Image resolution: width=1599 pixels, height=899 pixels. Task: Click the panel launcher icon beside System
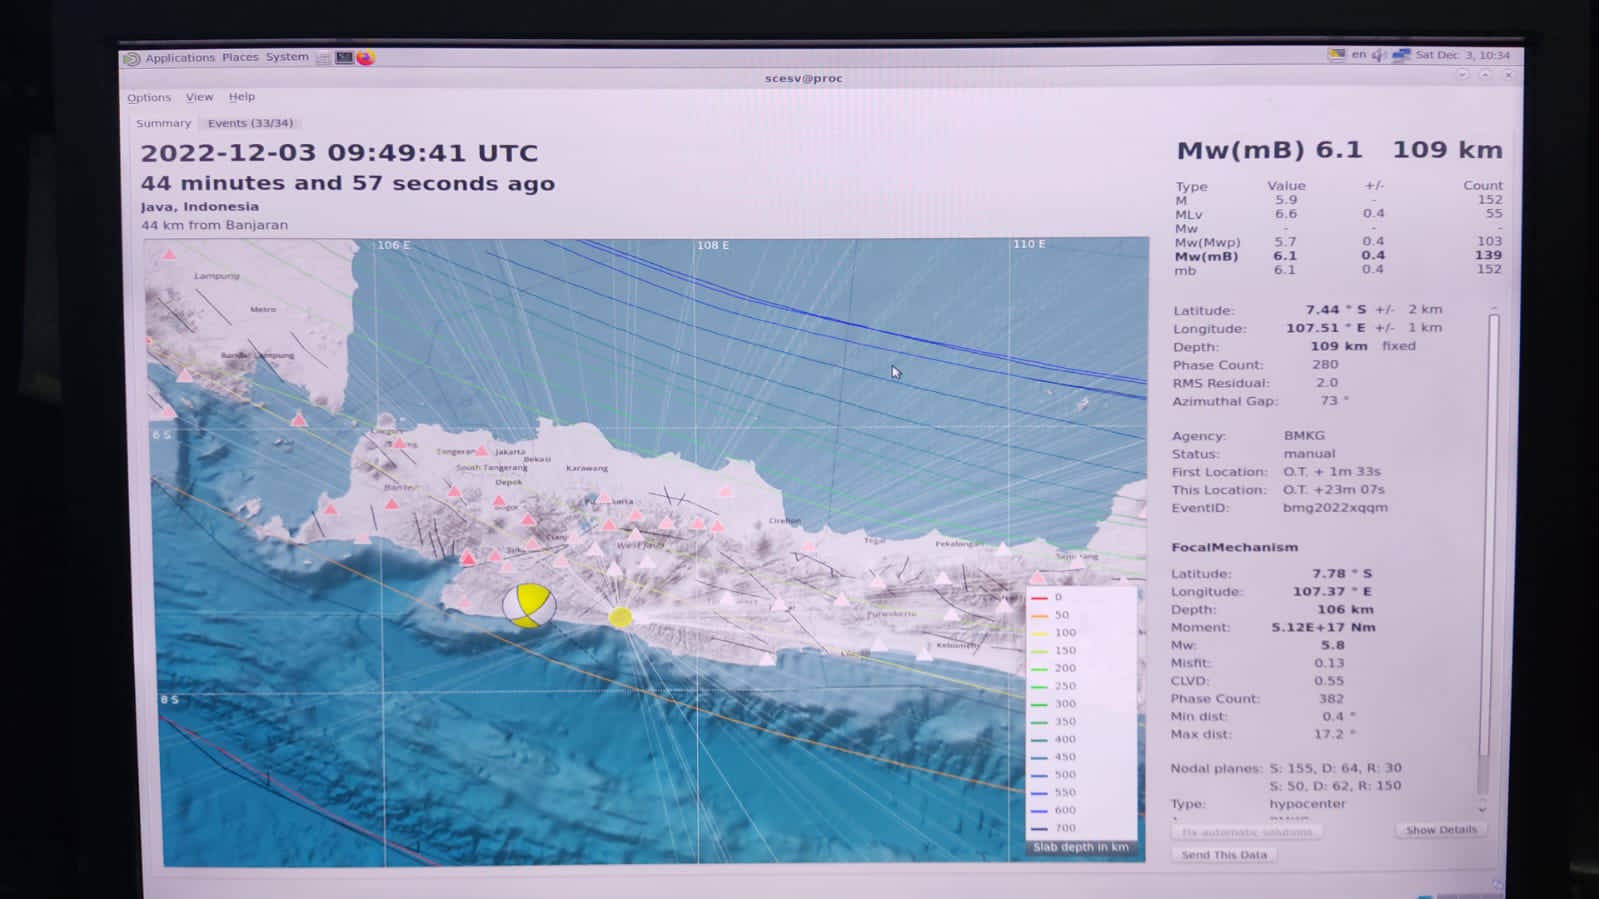tap(323, 59)
